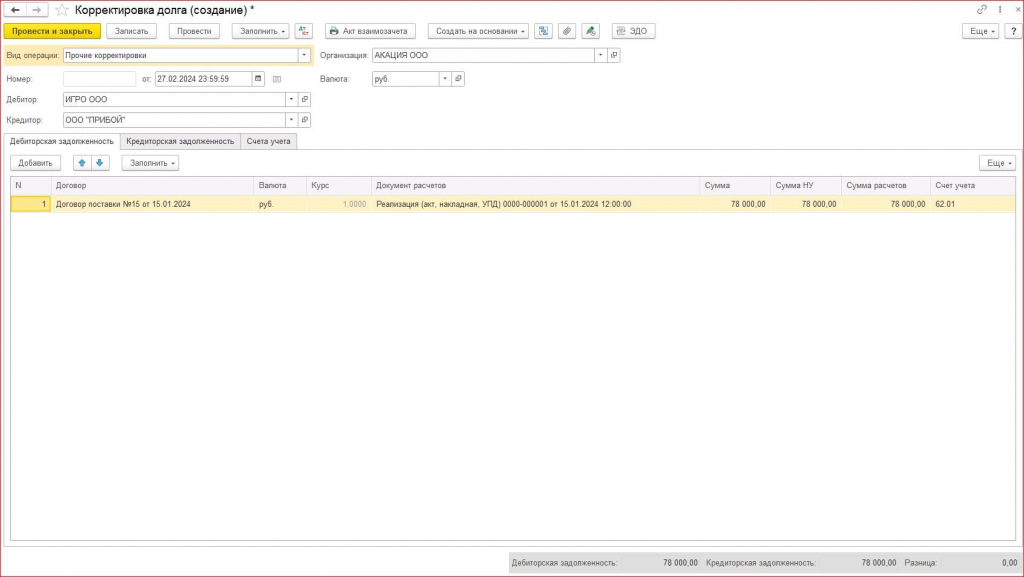
Task: Open the Кредитор ООО ПРИБОЙ card icon
Action: click(304, 120)
